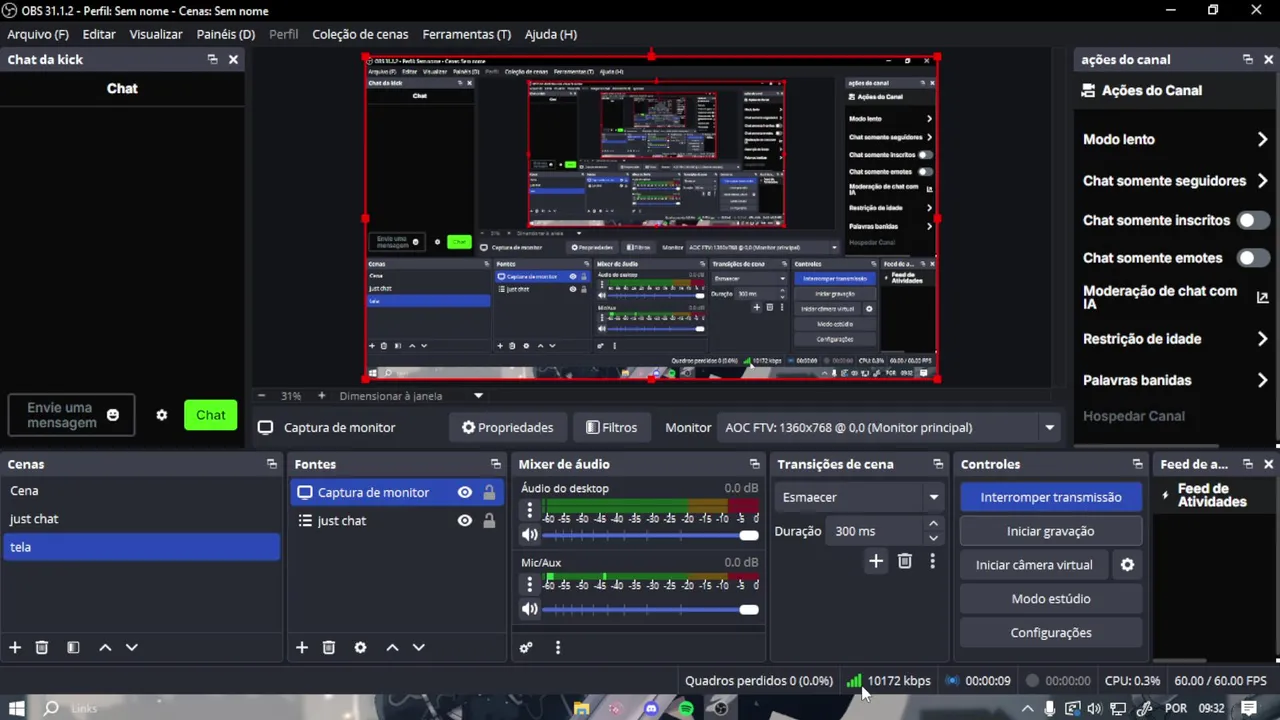Open the Editar menu
This screenshot has height=720, width=1280.
pyautogui.click(x=99, y=34)
